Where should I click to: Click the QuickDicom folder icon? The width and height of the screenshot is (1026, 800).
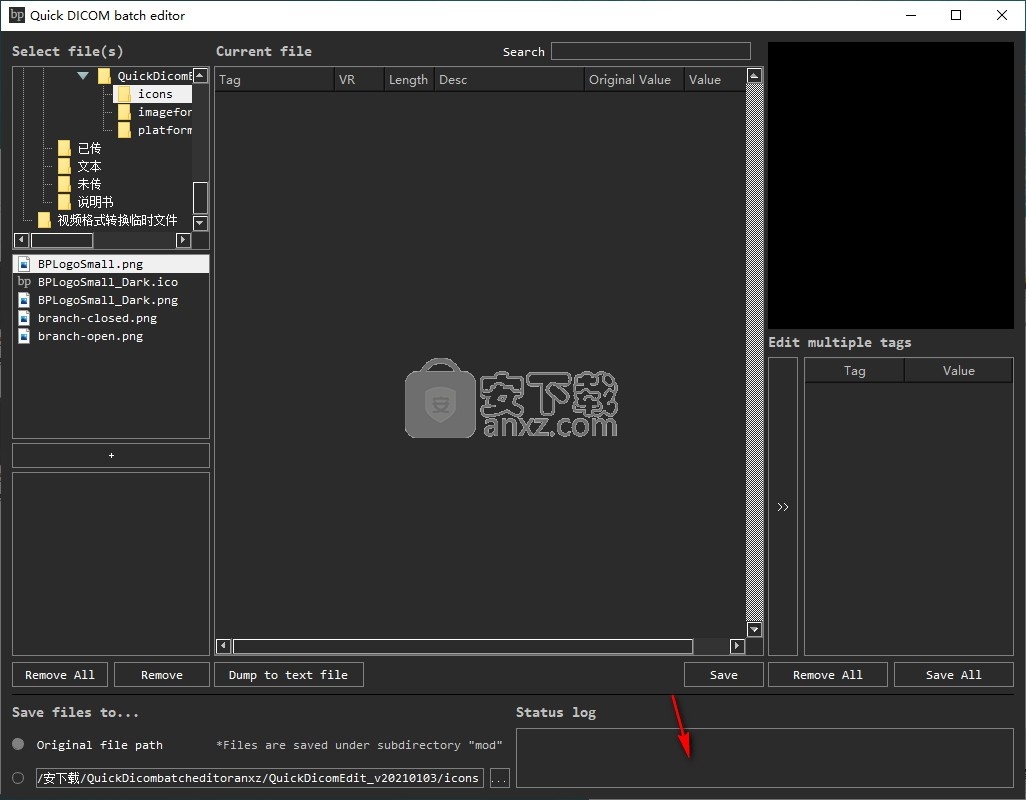coord(104,76)
